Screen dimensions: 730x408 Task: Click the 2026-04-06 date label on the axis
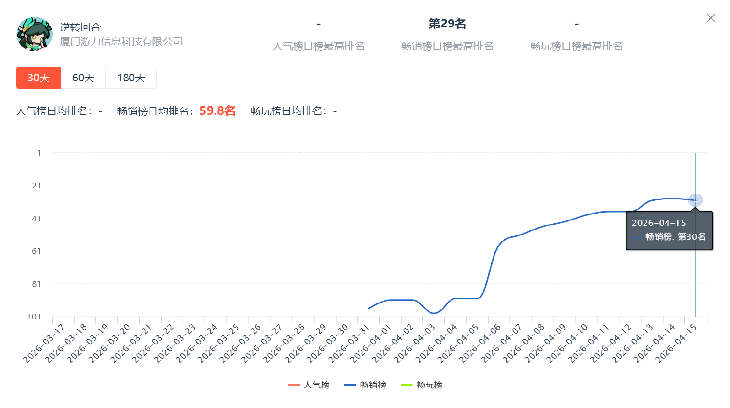[x=481, y=344]
